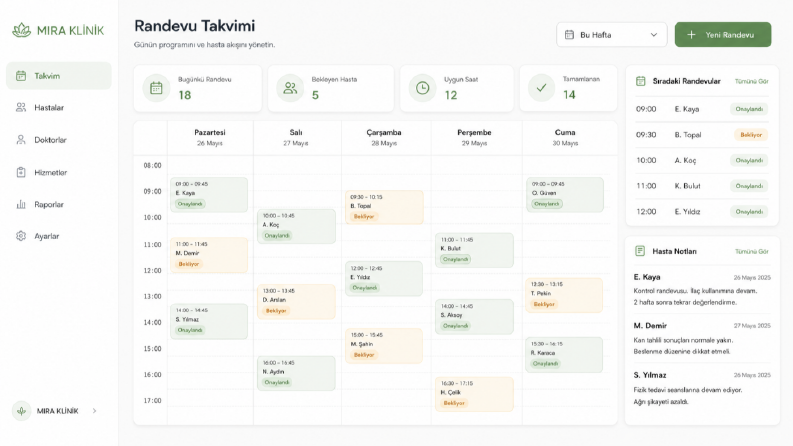Click the Sıradaki Randevular calendar icon
This screenshot has height=446, width=793.
click(x=640, y=81)
